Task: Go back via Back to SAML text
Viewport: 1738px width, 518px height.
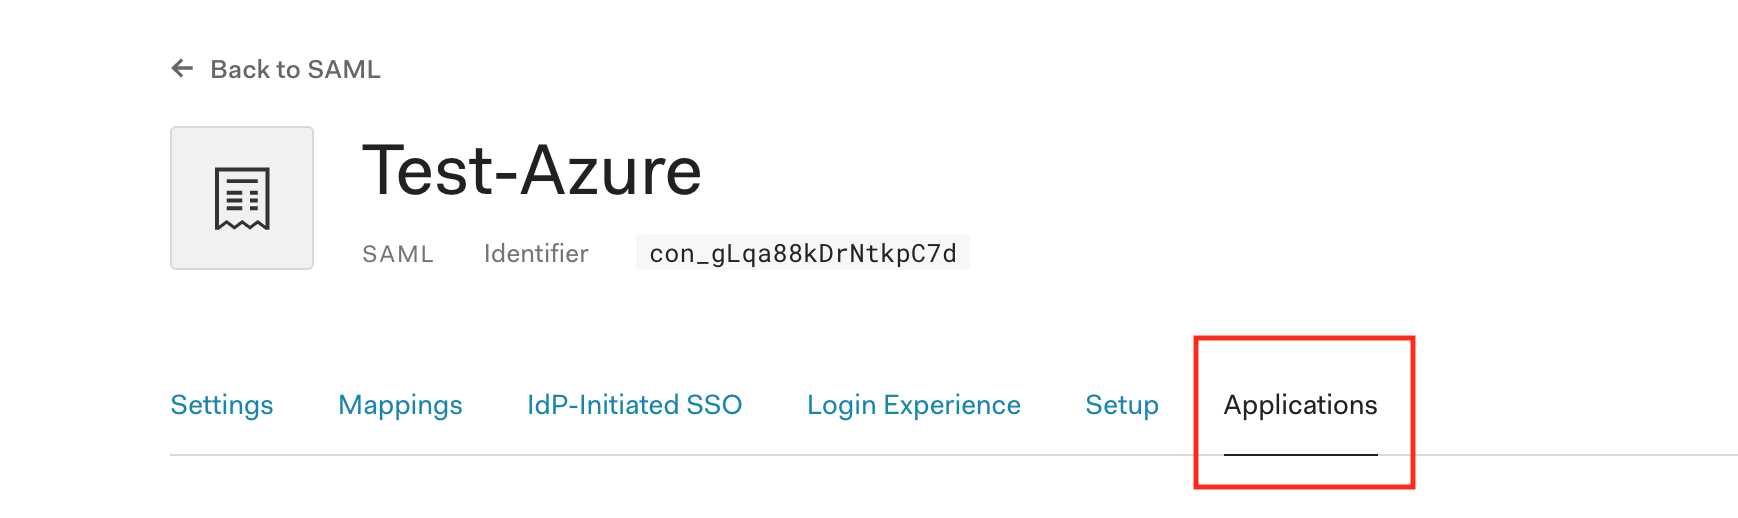Action: point(295,69)
